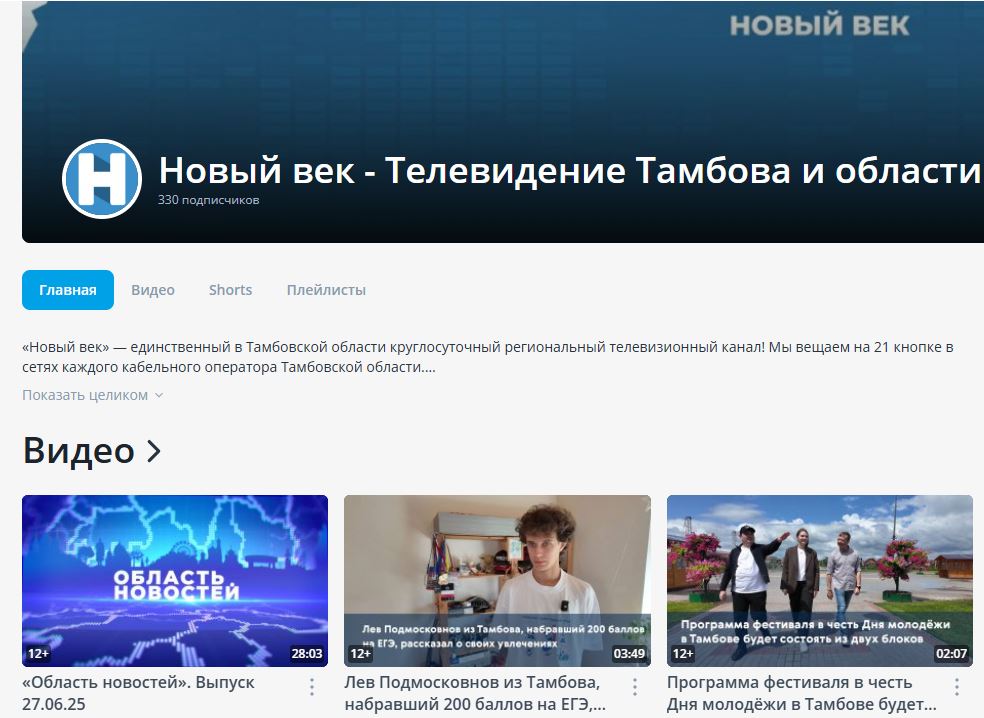Play the Лев Подмосковнов video thumbnail

498,581
